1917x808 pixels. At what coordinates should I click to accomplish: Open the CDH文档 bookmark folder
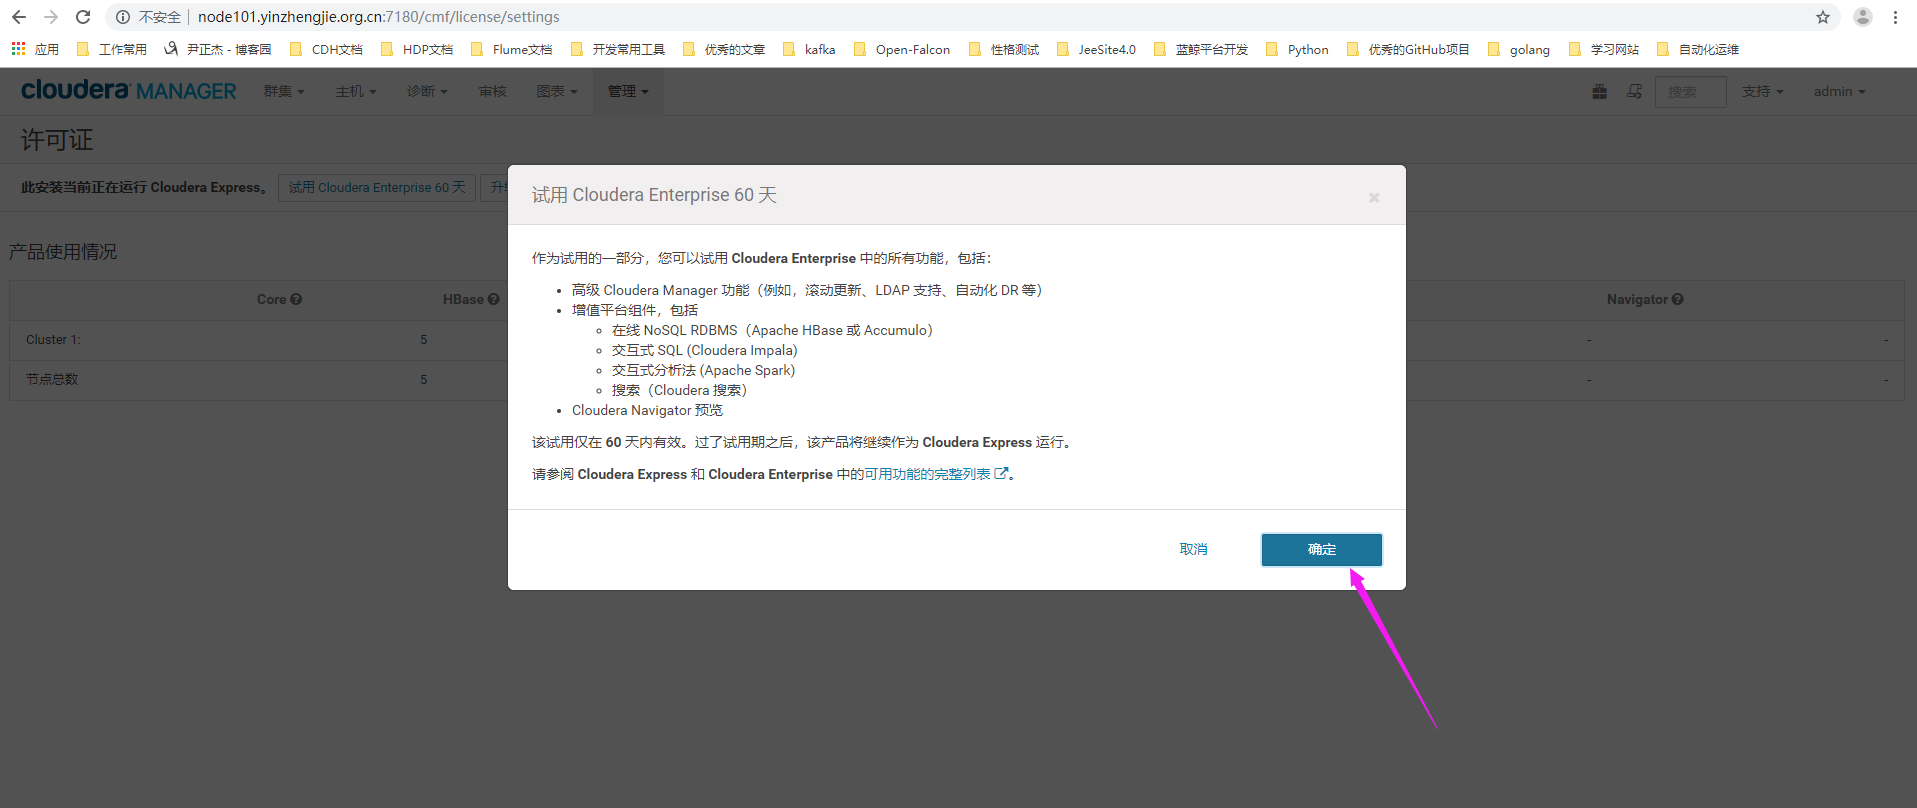point(326,49)
